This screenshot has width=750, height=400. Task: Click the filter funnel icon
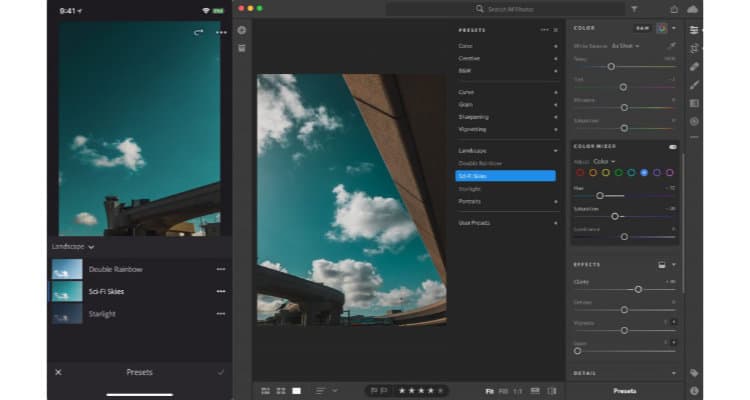click(634, 9)
